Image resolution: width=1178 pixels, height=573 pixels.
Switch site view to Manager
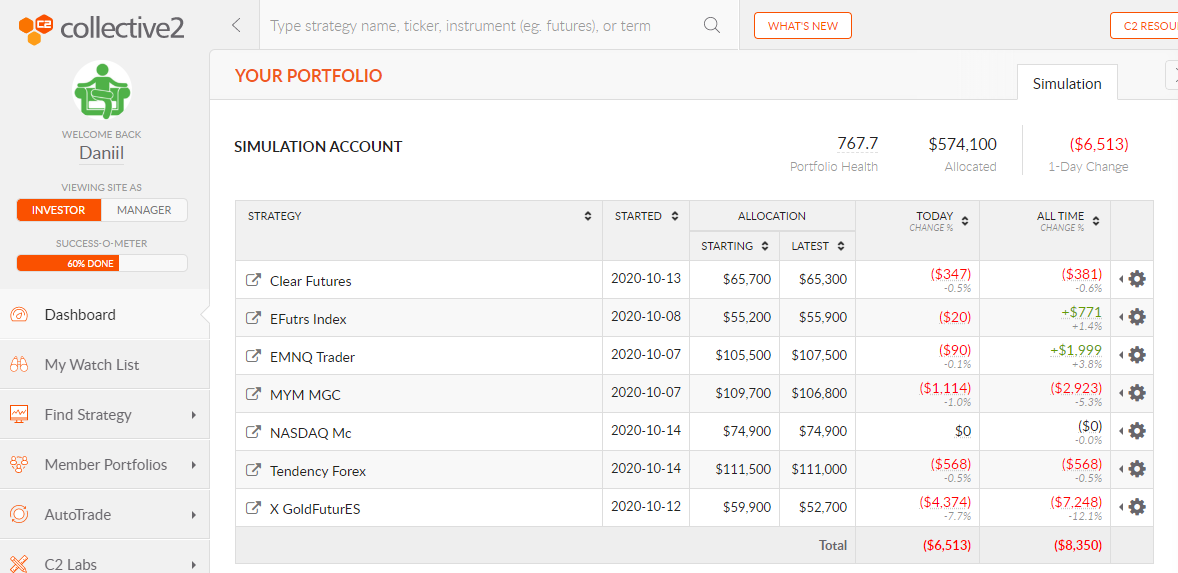[x=144, y=210]
